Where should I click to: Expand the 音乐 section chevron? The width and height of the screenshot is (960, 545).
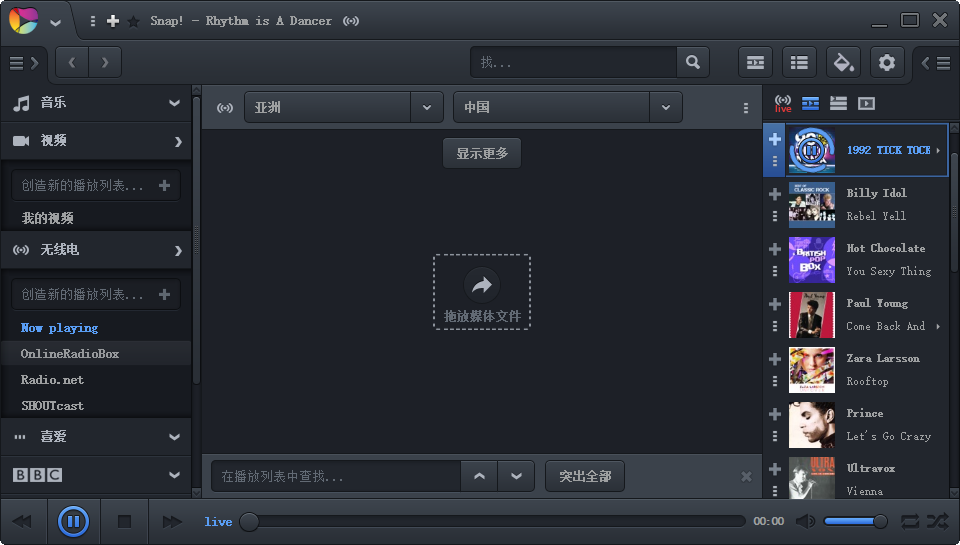174,103
